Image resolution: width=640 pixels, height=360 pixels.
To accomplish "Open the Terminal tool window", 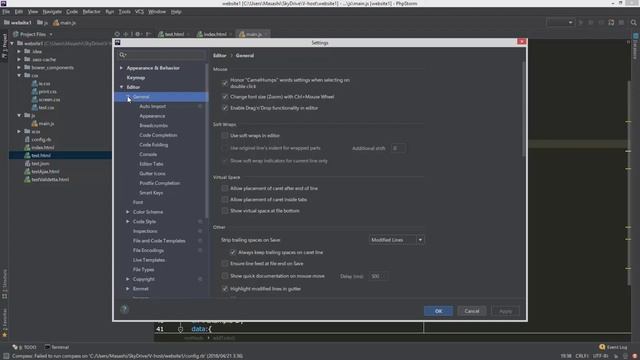I will [x=57, y=347].
